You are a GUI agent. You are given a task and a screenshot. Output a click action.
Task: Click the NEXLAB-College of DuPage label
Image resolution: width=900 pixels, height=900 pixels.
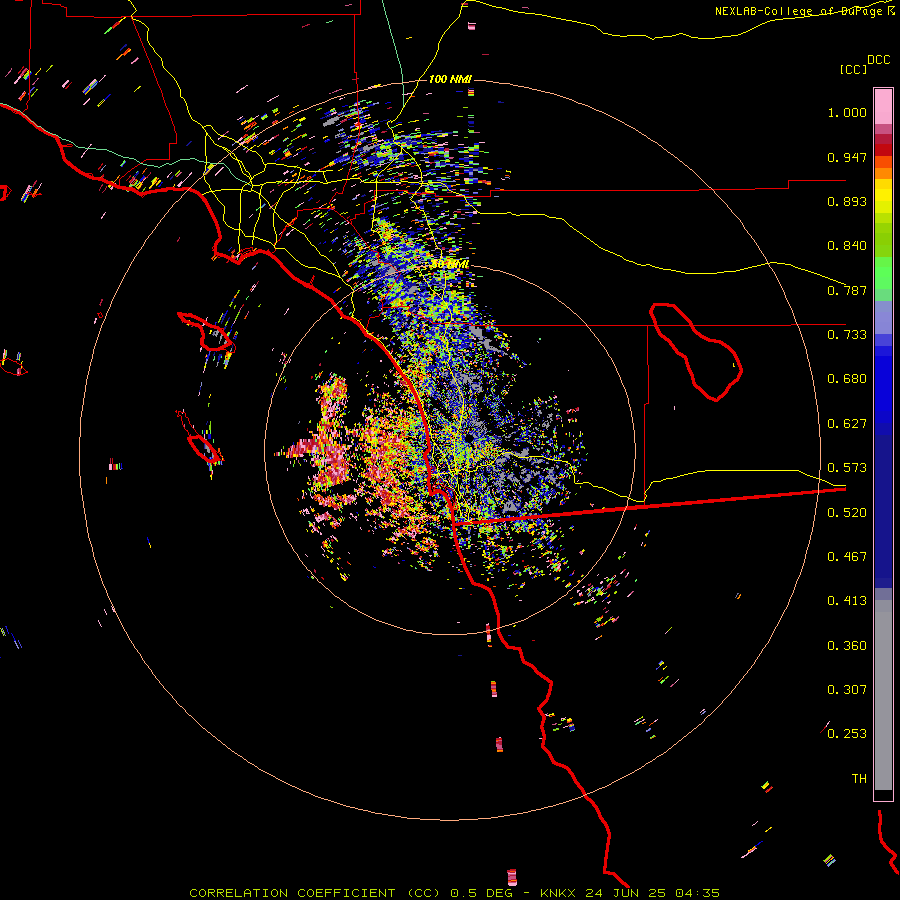click(x=799, y=11)
